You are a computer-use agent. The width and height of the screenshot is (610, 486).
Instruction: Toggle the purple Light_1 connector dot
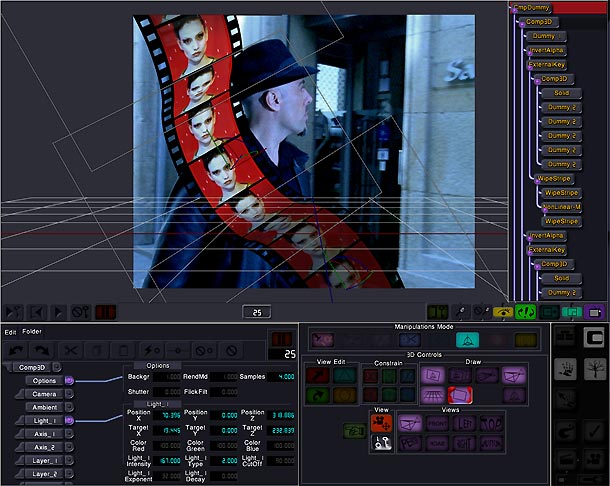pyautogui.click(x=69, y=421)
